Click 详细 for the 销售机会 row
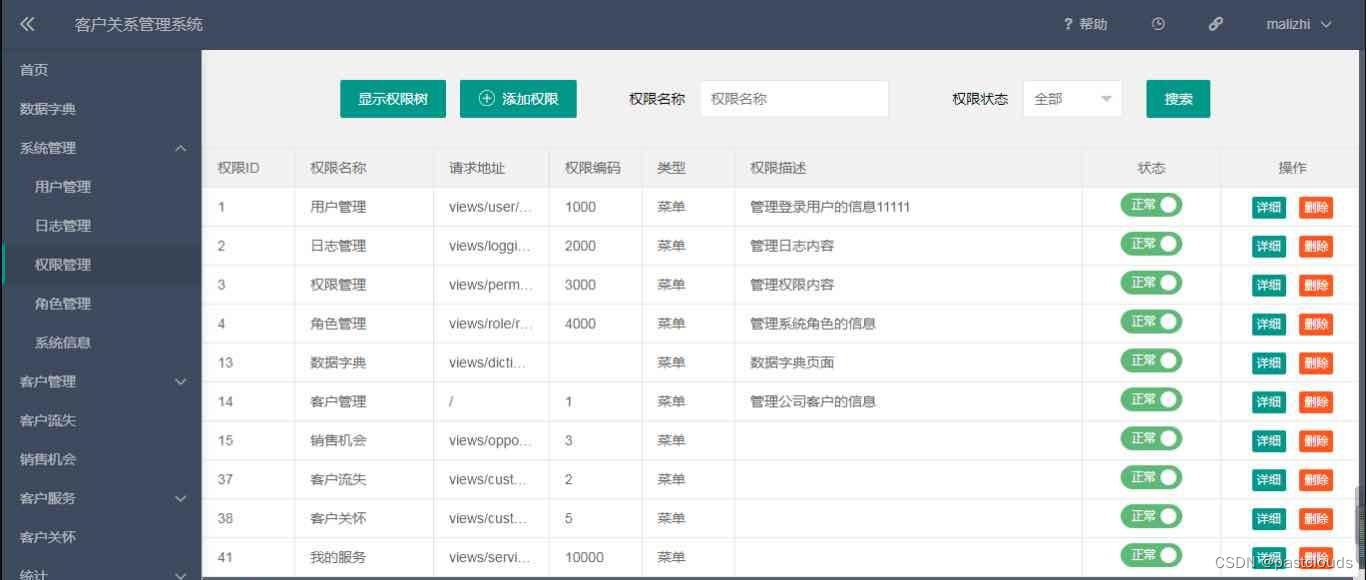This screenshot has width=1368, height=580. click(x=1269, y=442)
